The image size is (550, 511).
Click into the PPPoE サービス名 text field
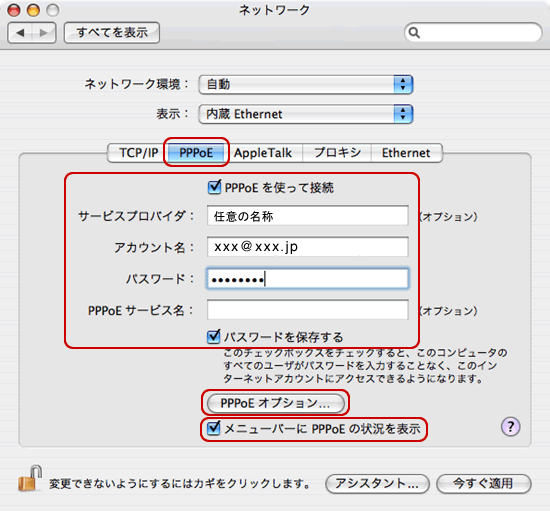click(308, 310)
